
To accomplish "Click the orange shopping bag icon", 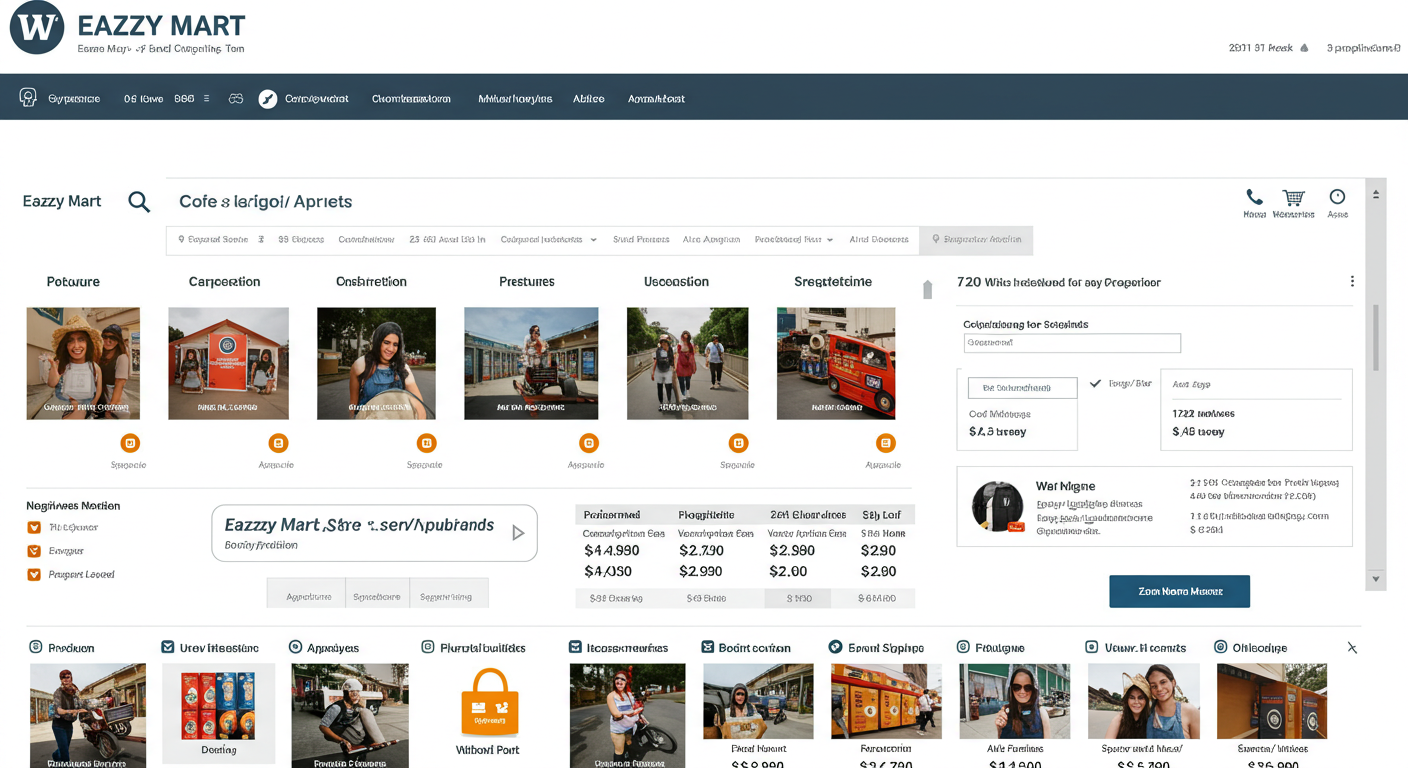I will coord(489,703).
